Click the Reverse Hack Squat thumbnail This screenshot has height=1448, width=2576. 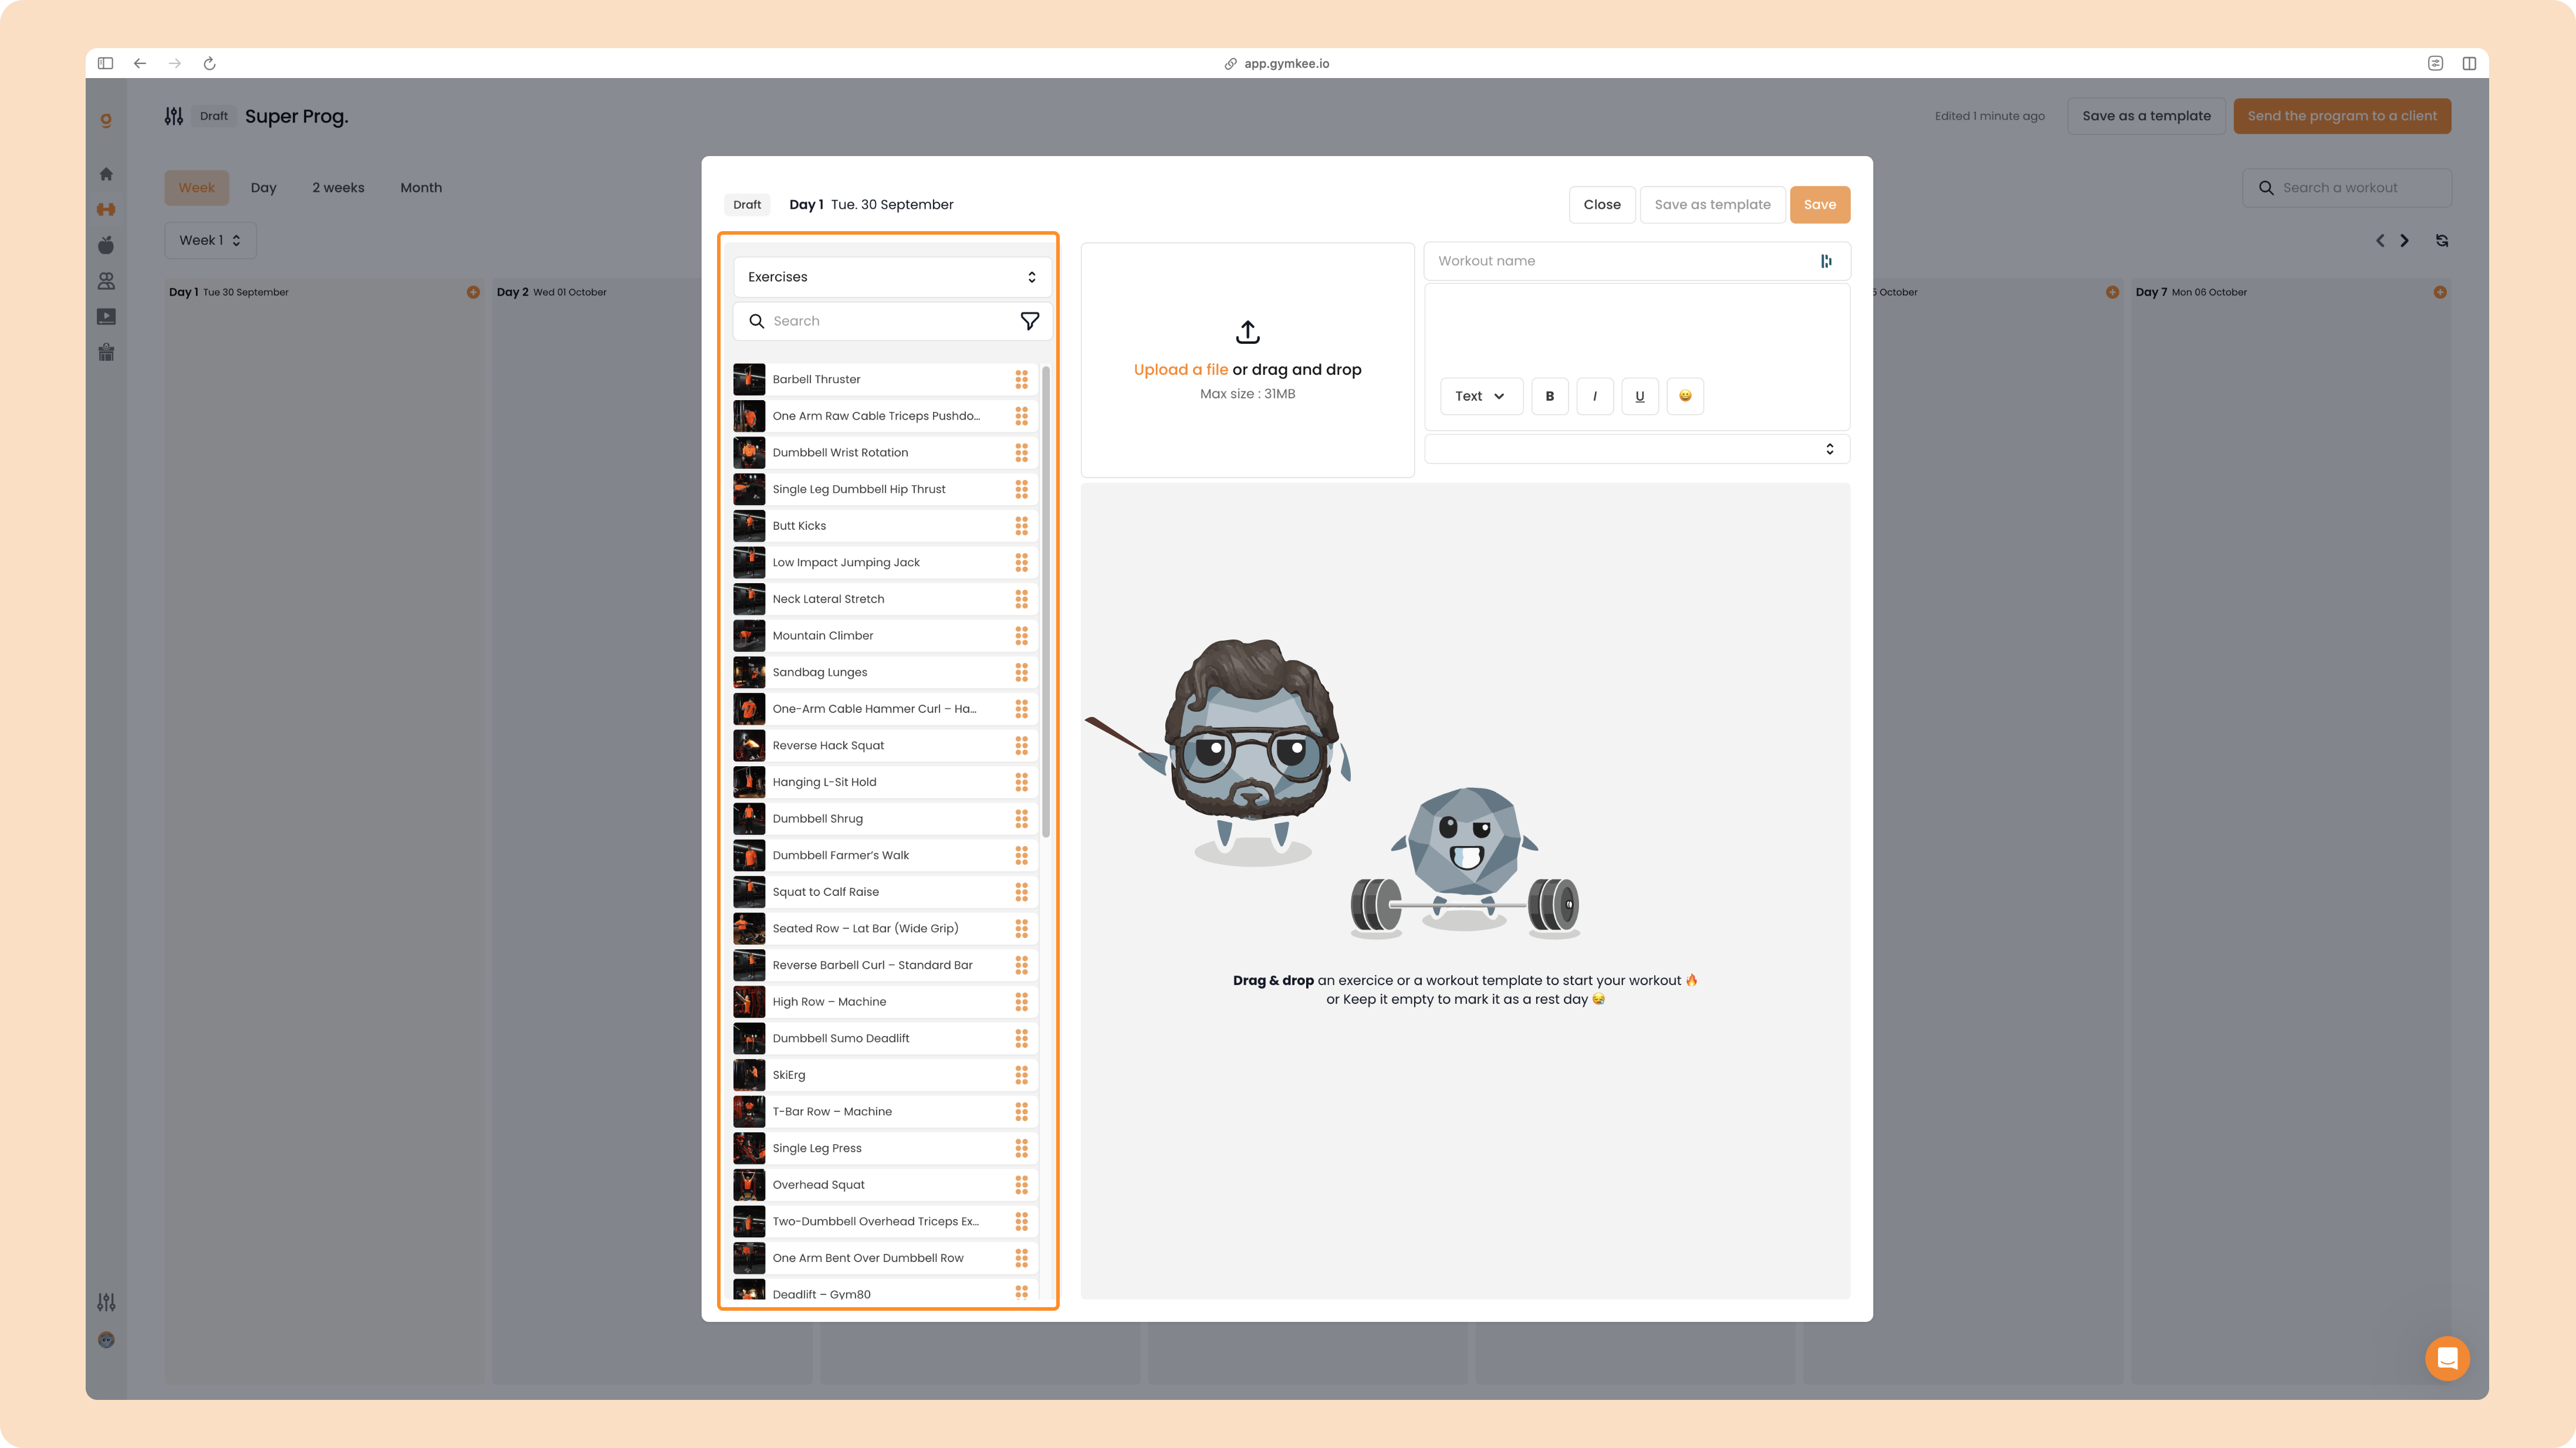click(749, 745)
